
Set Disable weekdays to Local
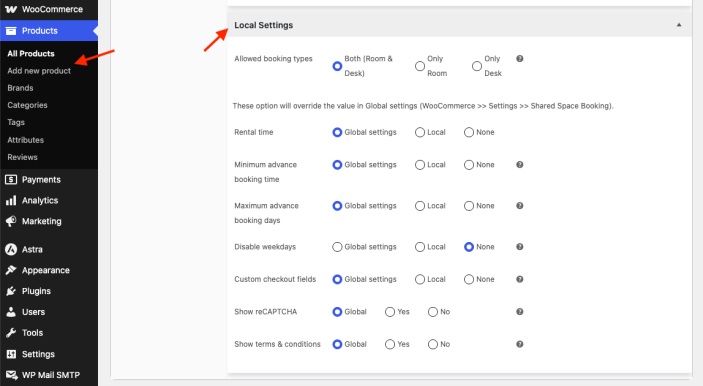tap(420, 247)
